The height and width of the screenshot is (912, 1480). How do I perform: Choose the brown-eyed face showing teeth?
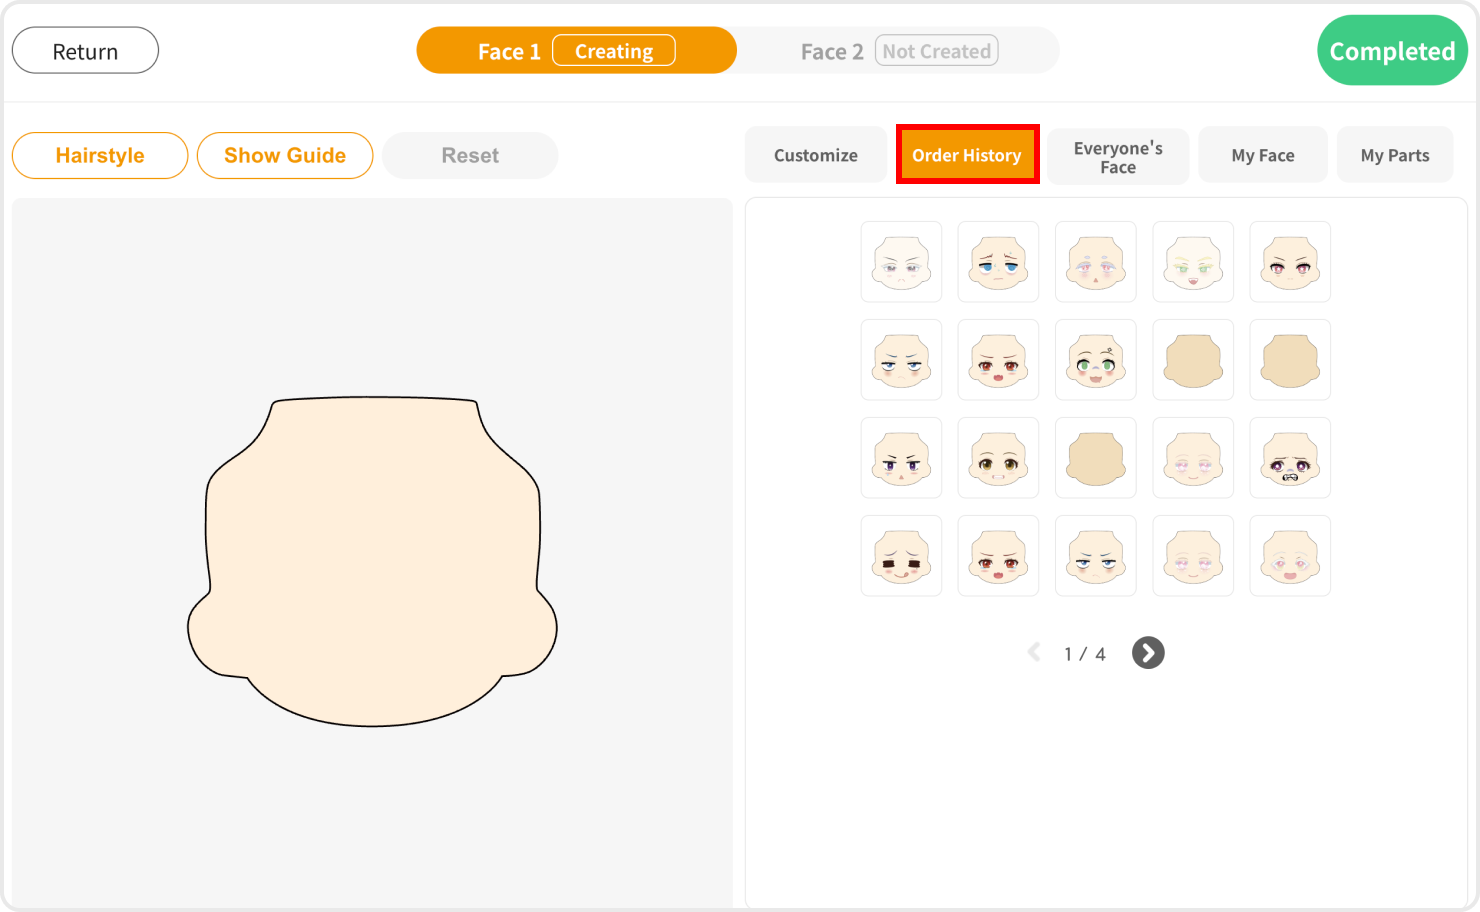click(998, 458)
